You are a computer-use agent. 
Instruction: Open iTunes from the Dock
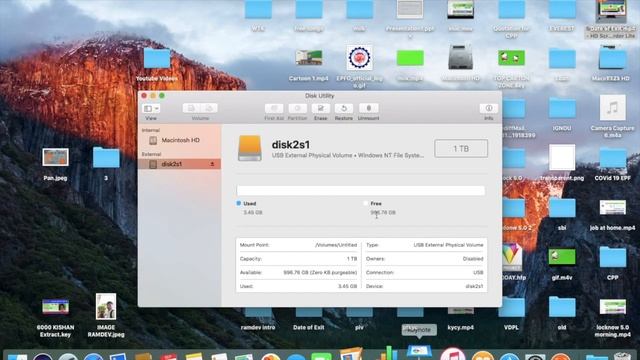coord(452,354)
